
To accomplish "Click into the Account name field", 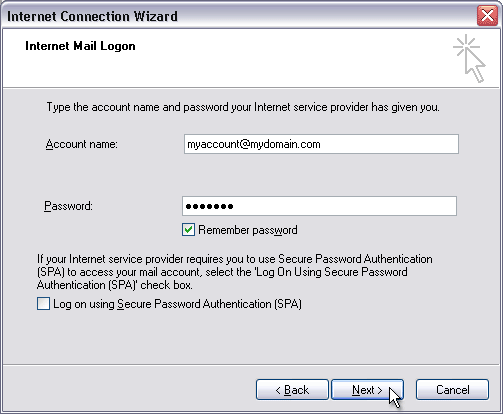I will [321, 144].
